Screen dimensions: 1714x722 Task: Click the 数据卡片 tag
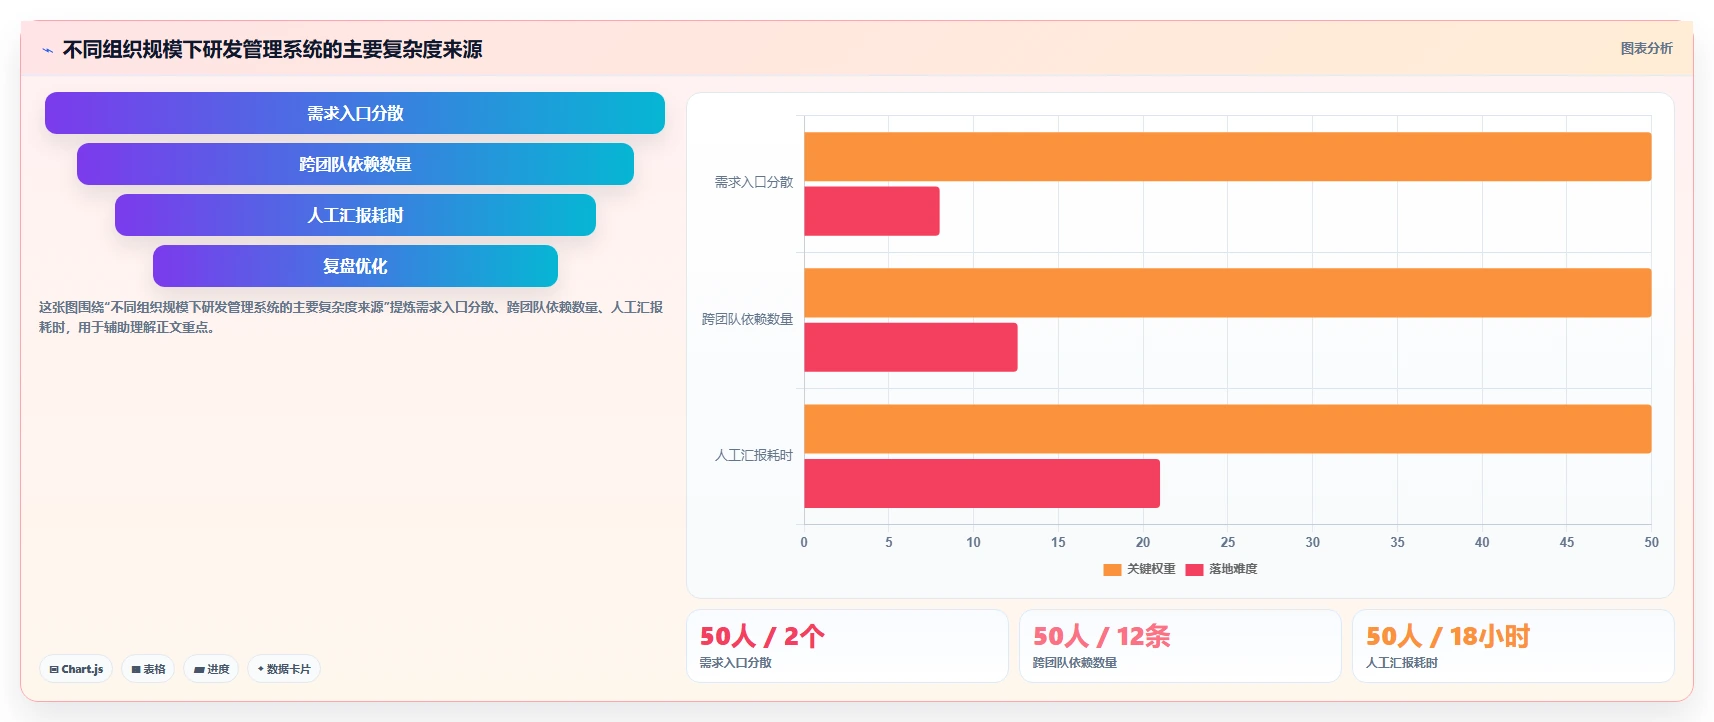284,669
